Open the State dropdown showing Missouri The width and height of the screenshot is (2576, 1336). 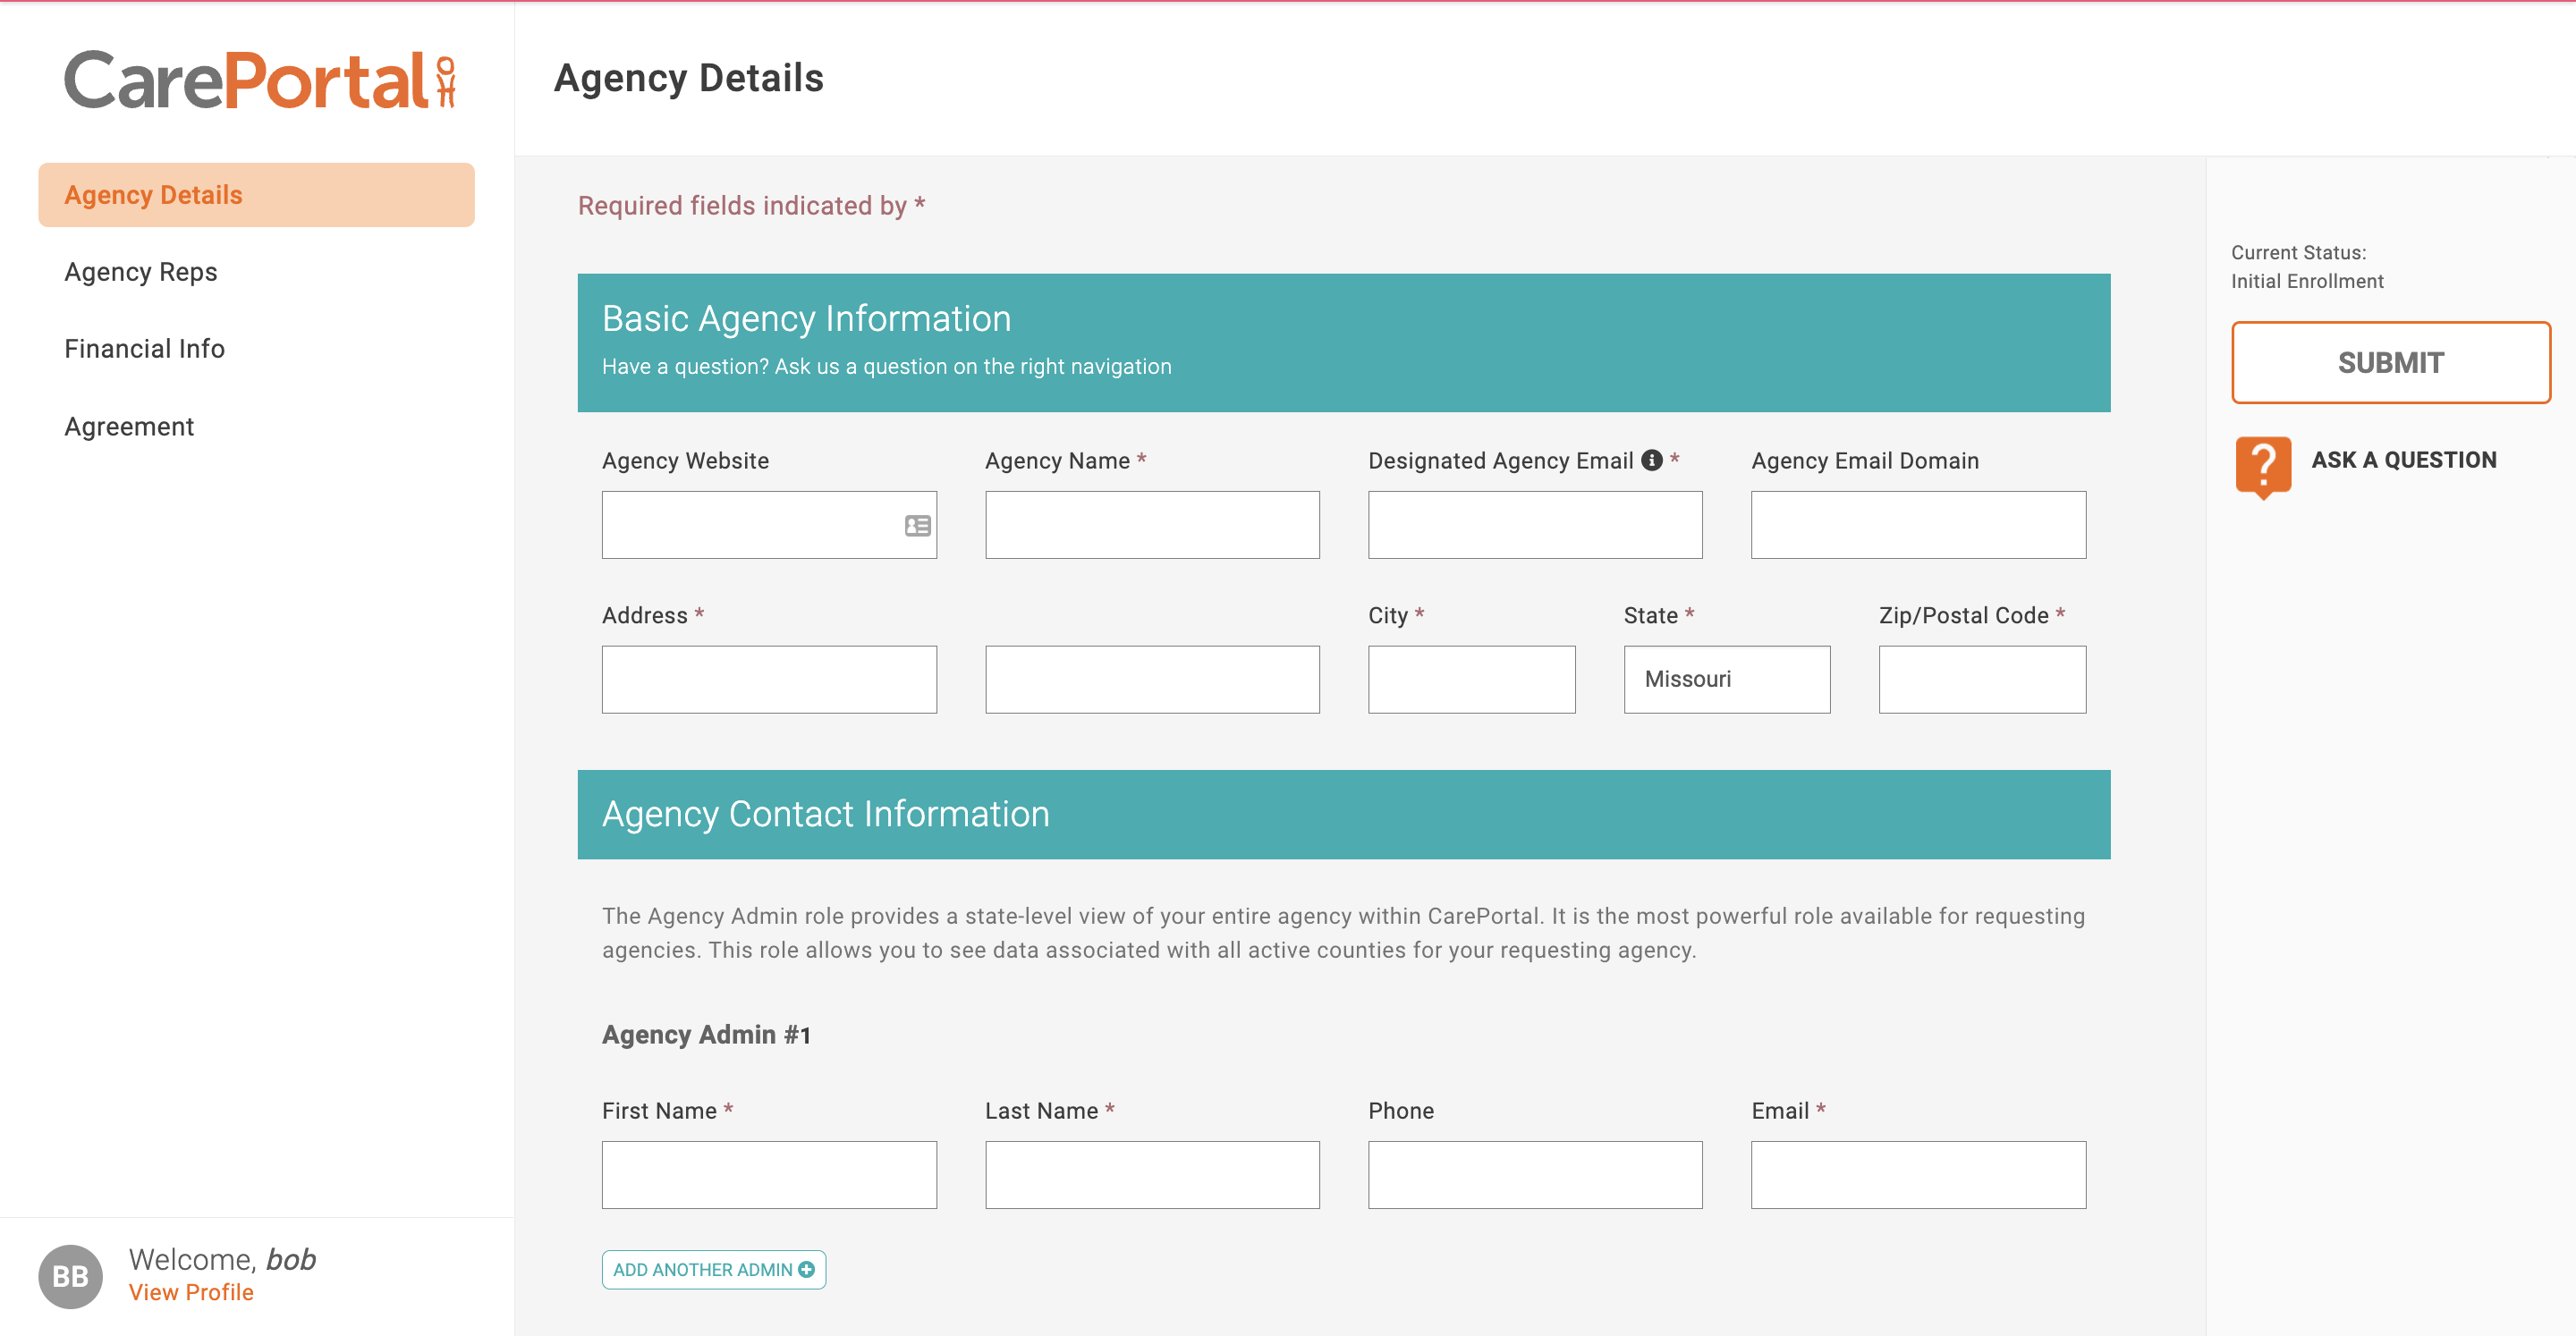click(1726, 679)
